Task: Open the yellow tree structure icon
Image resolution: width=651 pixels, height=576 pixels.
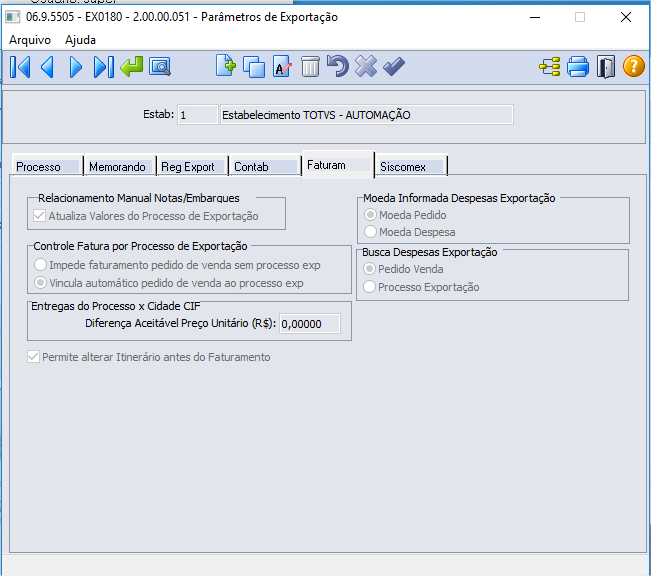Action: pyautogui.click(x=550, y=66)
